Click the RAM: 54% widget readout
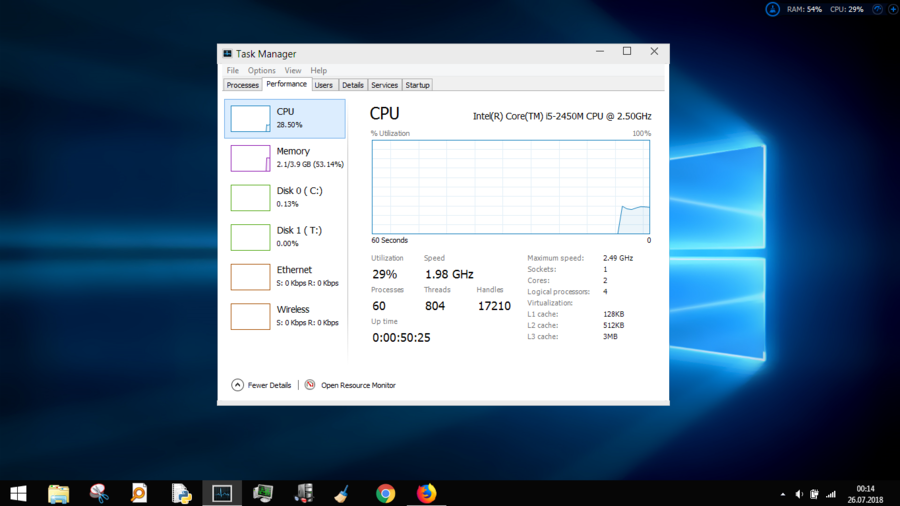 click(x=804, y=10)
